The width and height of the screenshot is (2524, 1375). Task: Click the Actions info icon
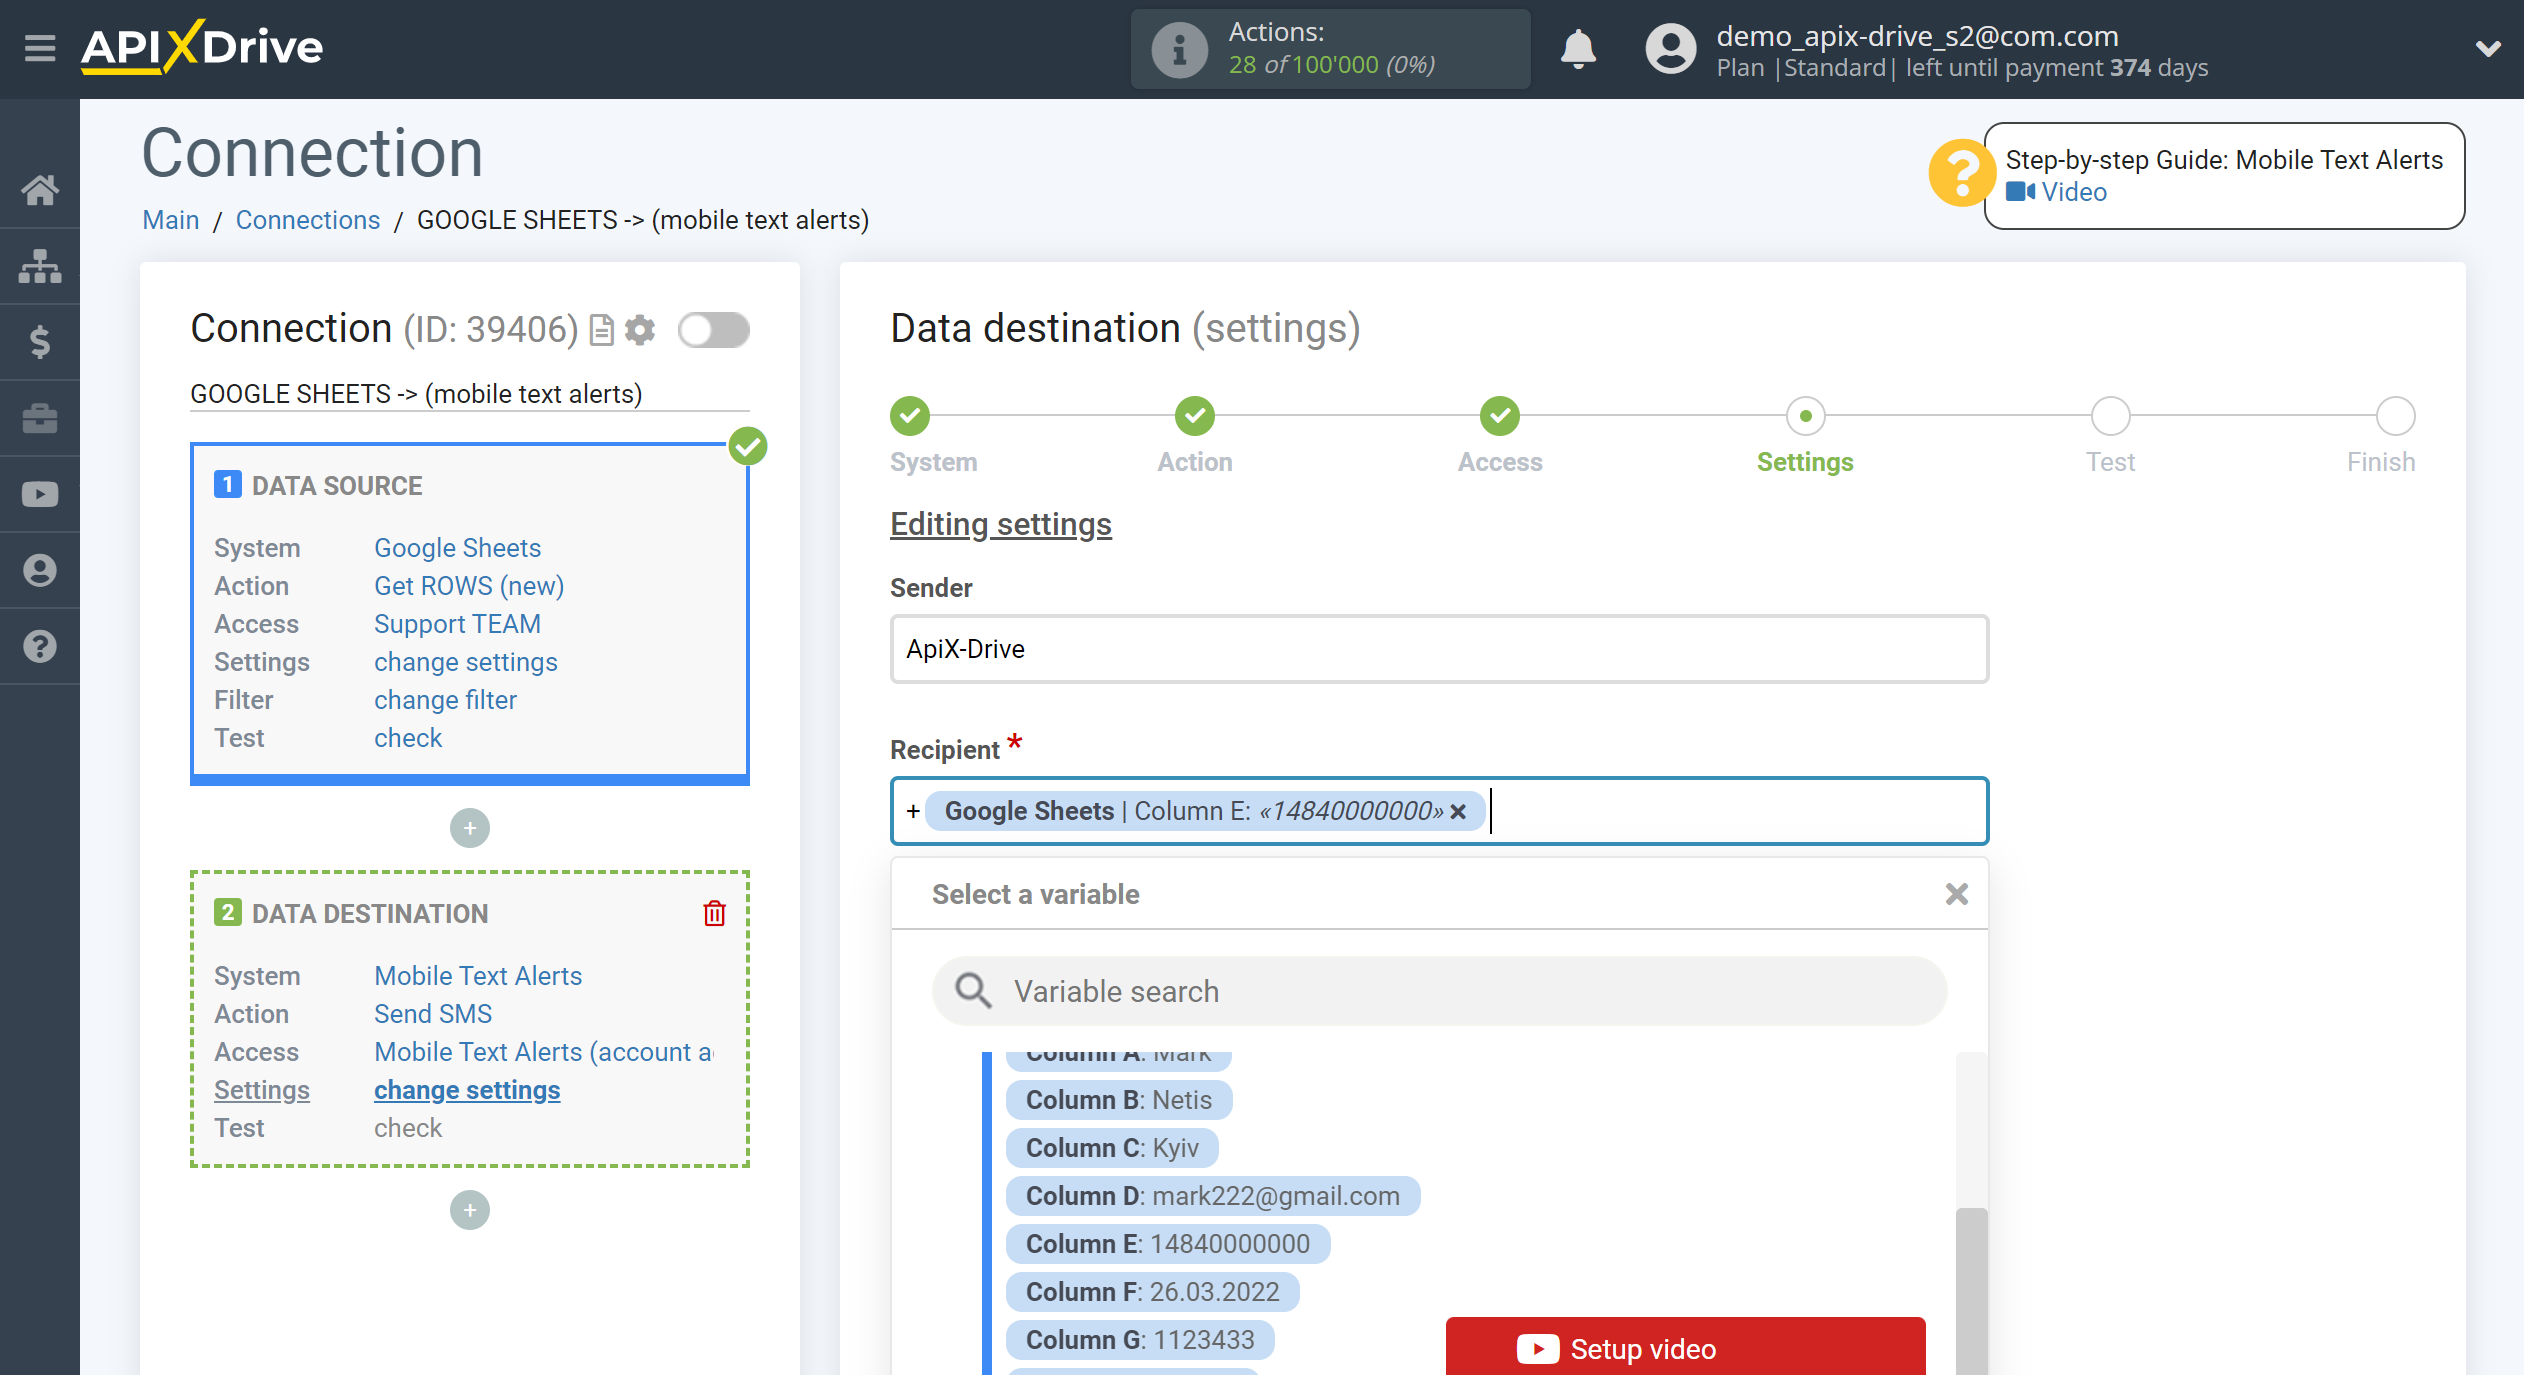pos(1179,49)
